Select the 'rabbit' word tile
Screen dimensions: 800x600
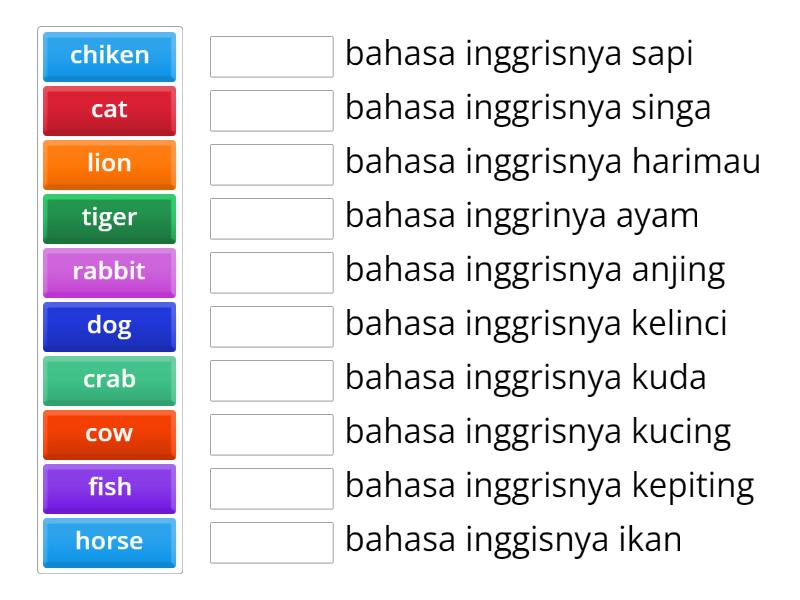[108, 272]
